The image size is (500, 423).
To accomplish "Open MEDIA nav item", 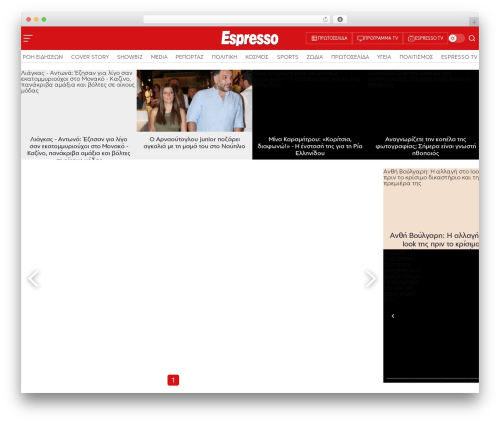I will 159,57.
